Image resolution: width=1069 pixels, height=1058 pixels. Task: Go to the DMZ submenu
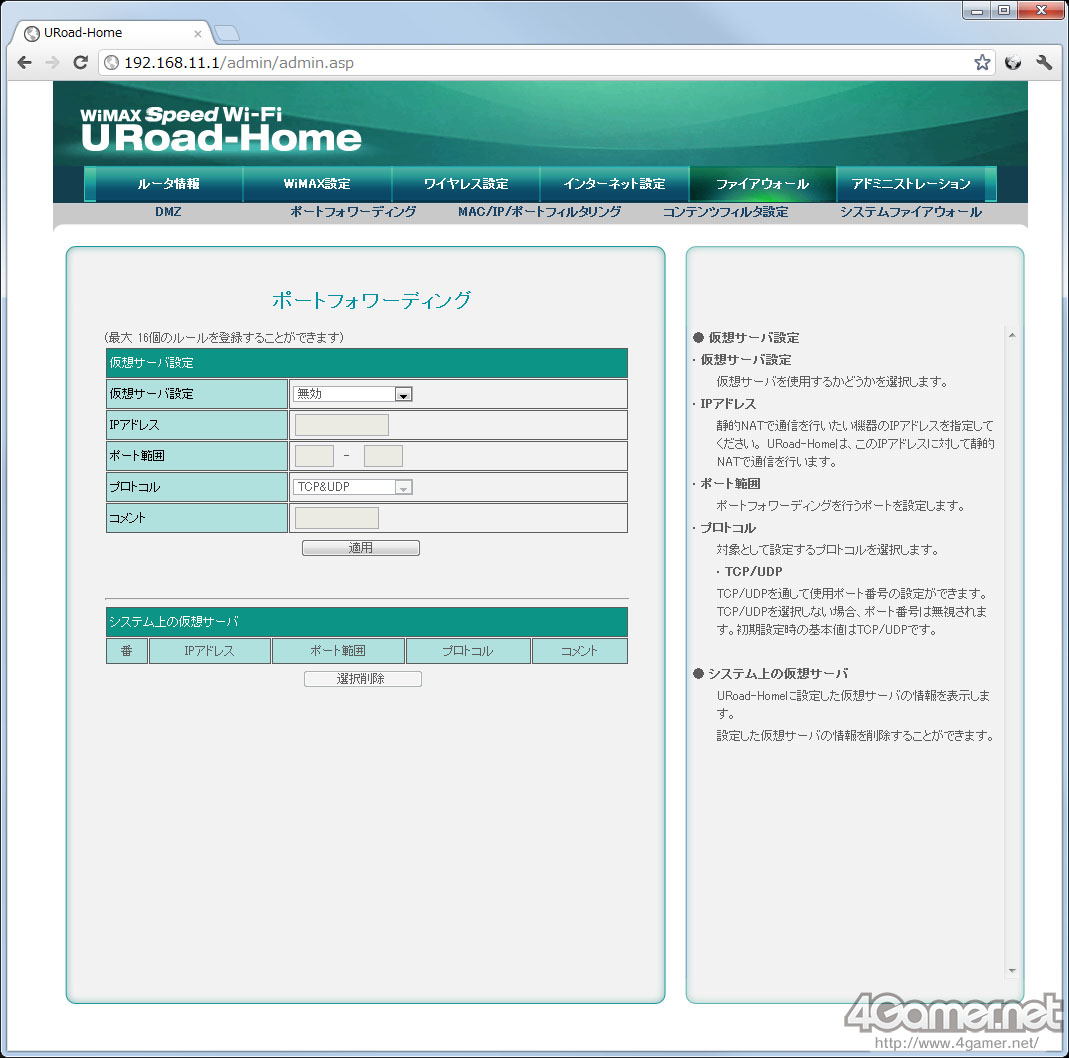pyautogui.click(x=168, y=212)
